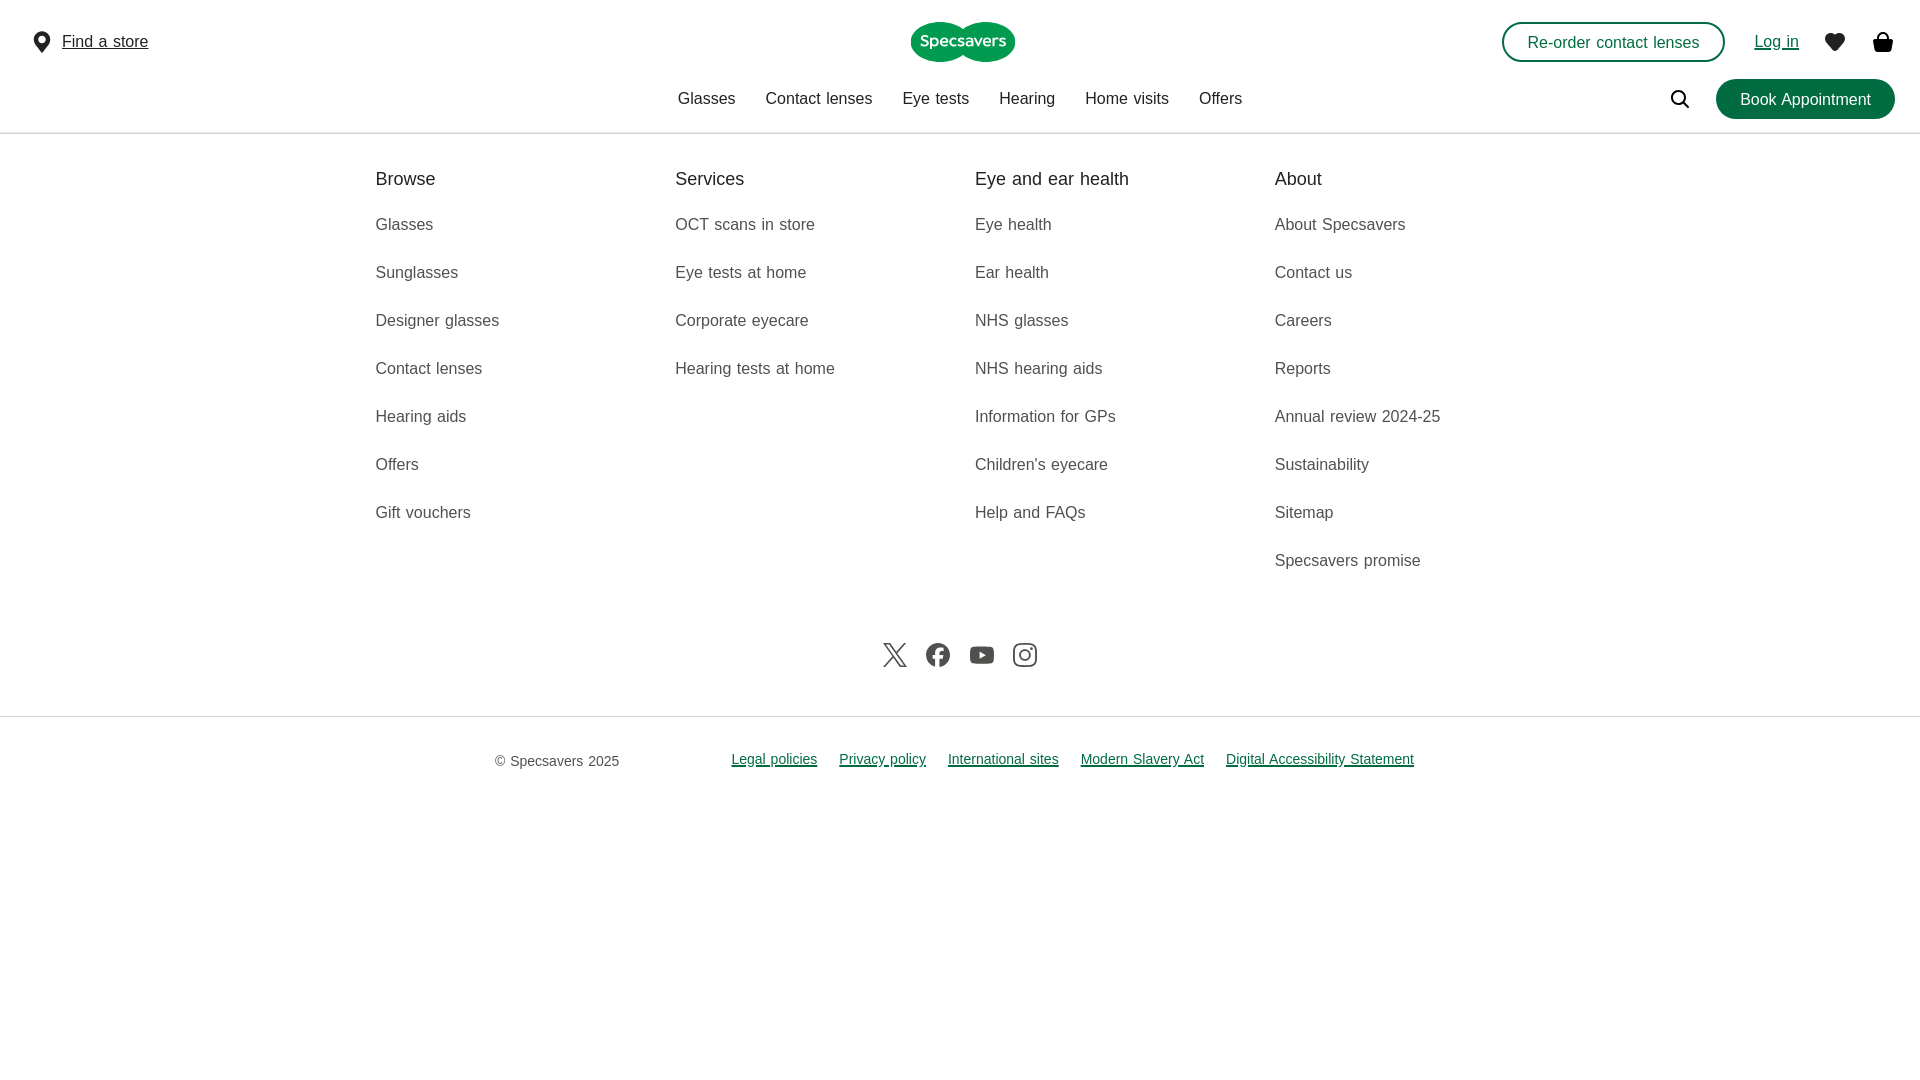Open Glasses link under Browse

click(x=404, y=225)
